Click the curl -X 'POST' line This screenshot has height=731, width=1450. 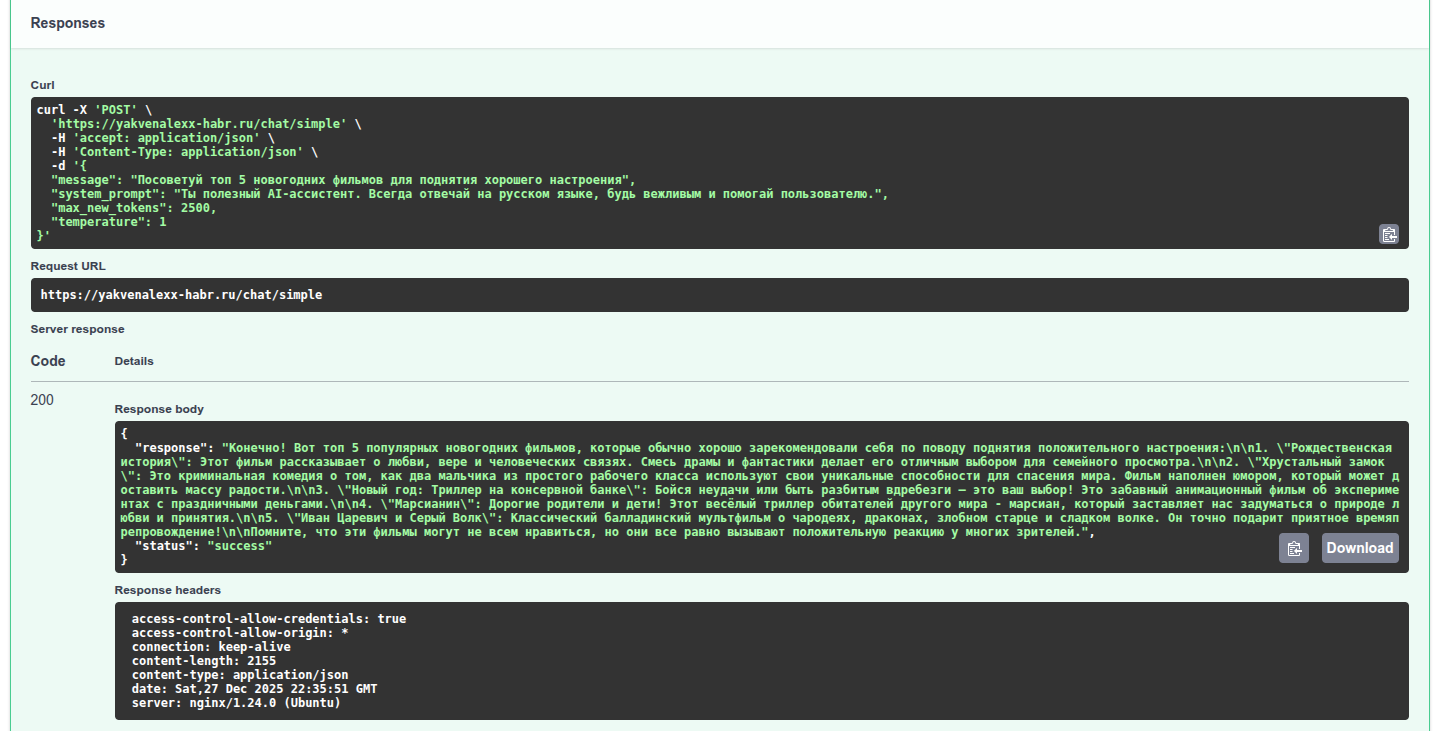94,110
